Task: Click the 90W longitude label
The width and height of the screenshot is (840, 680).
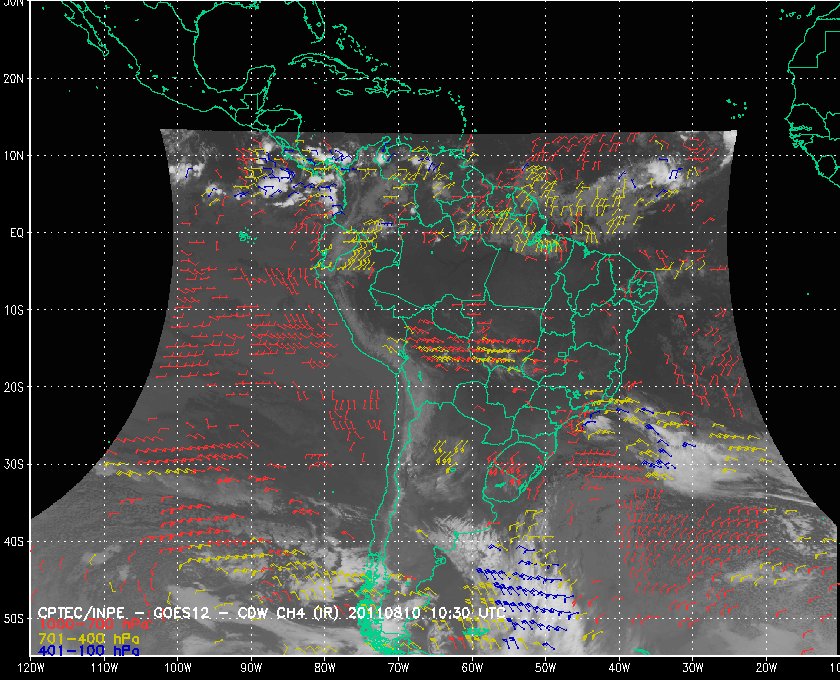Action: coord(251,668)
